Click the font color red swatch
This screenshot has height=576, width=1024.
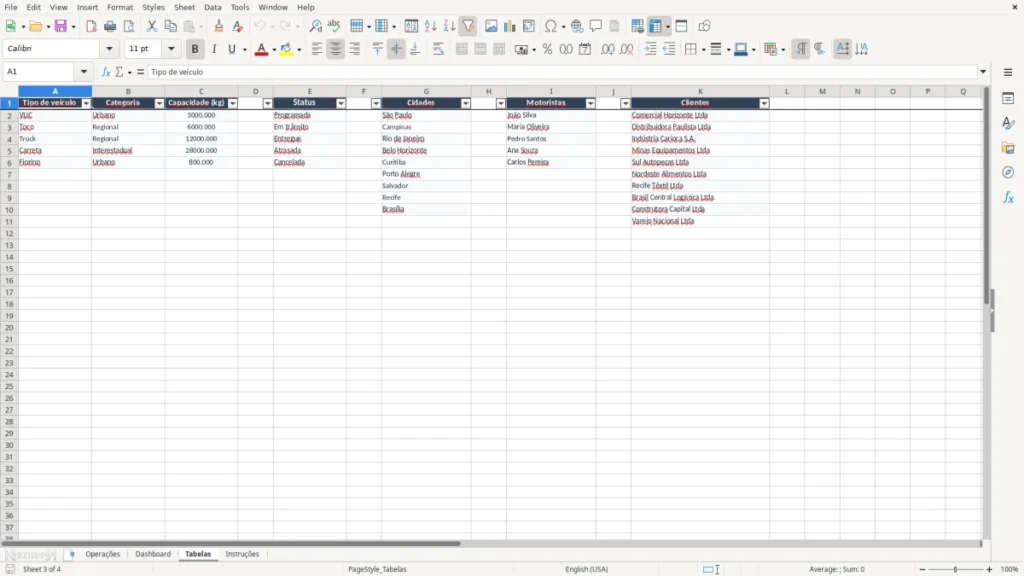261,50
